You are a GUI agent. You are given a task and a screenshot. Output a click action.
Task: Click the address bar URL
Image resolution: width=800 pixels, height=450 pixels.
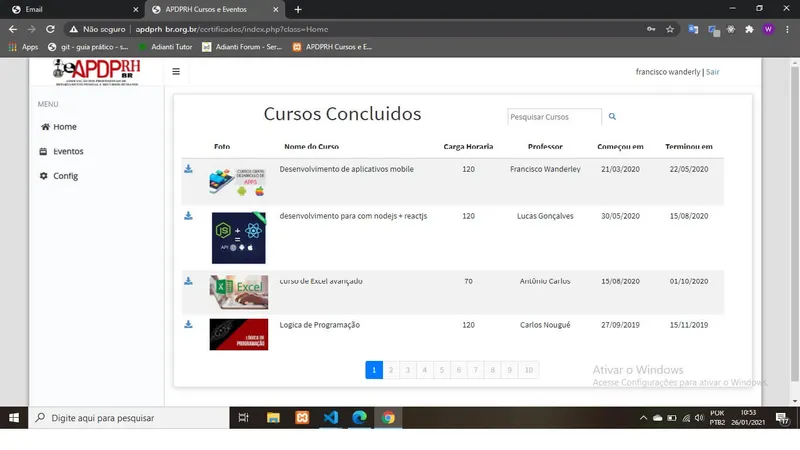[232, 29]
